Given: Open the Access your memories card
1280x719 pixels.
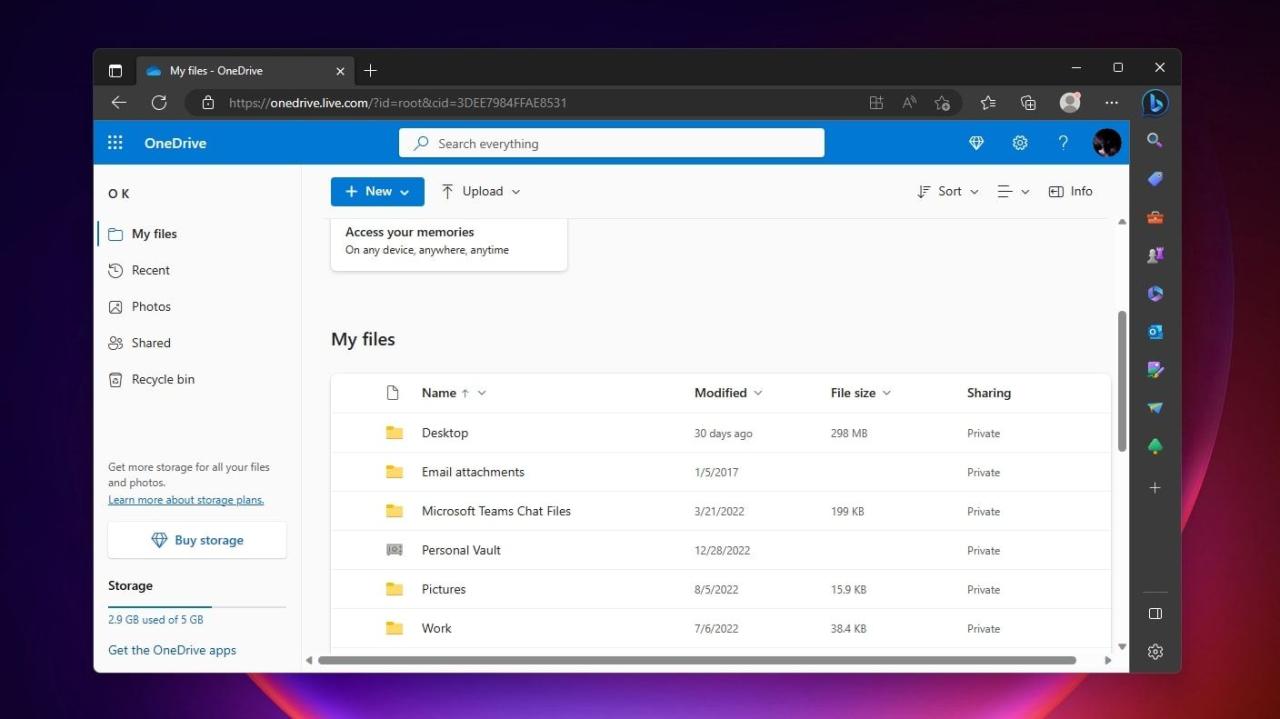Looking at the screenshot, I should point(449,243).
